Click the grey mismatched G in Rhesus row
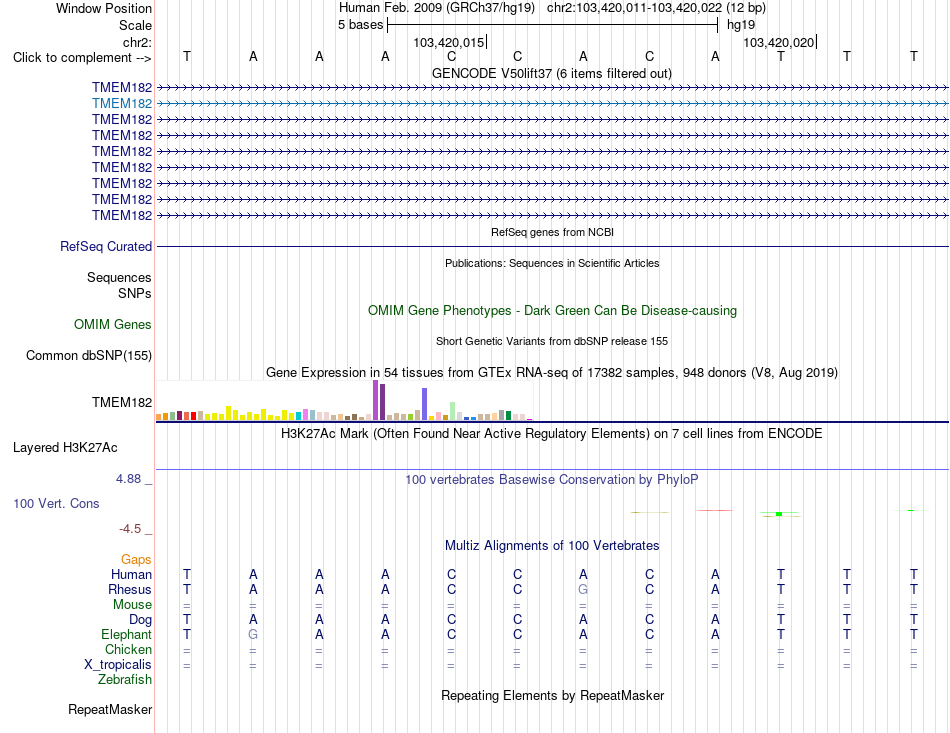This screenshot has width=950, height=733. 583,589
